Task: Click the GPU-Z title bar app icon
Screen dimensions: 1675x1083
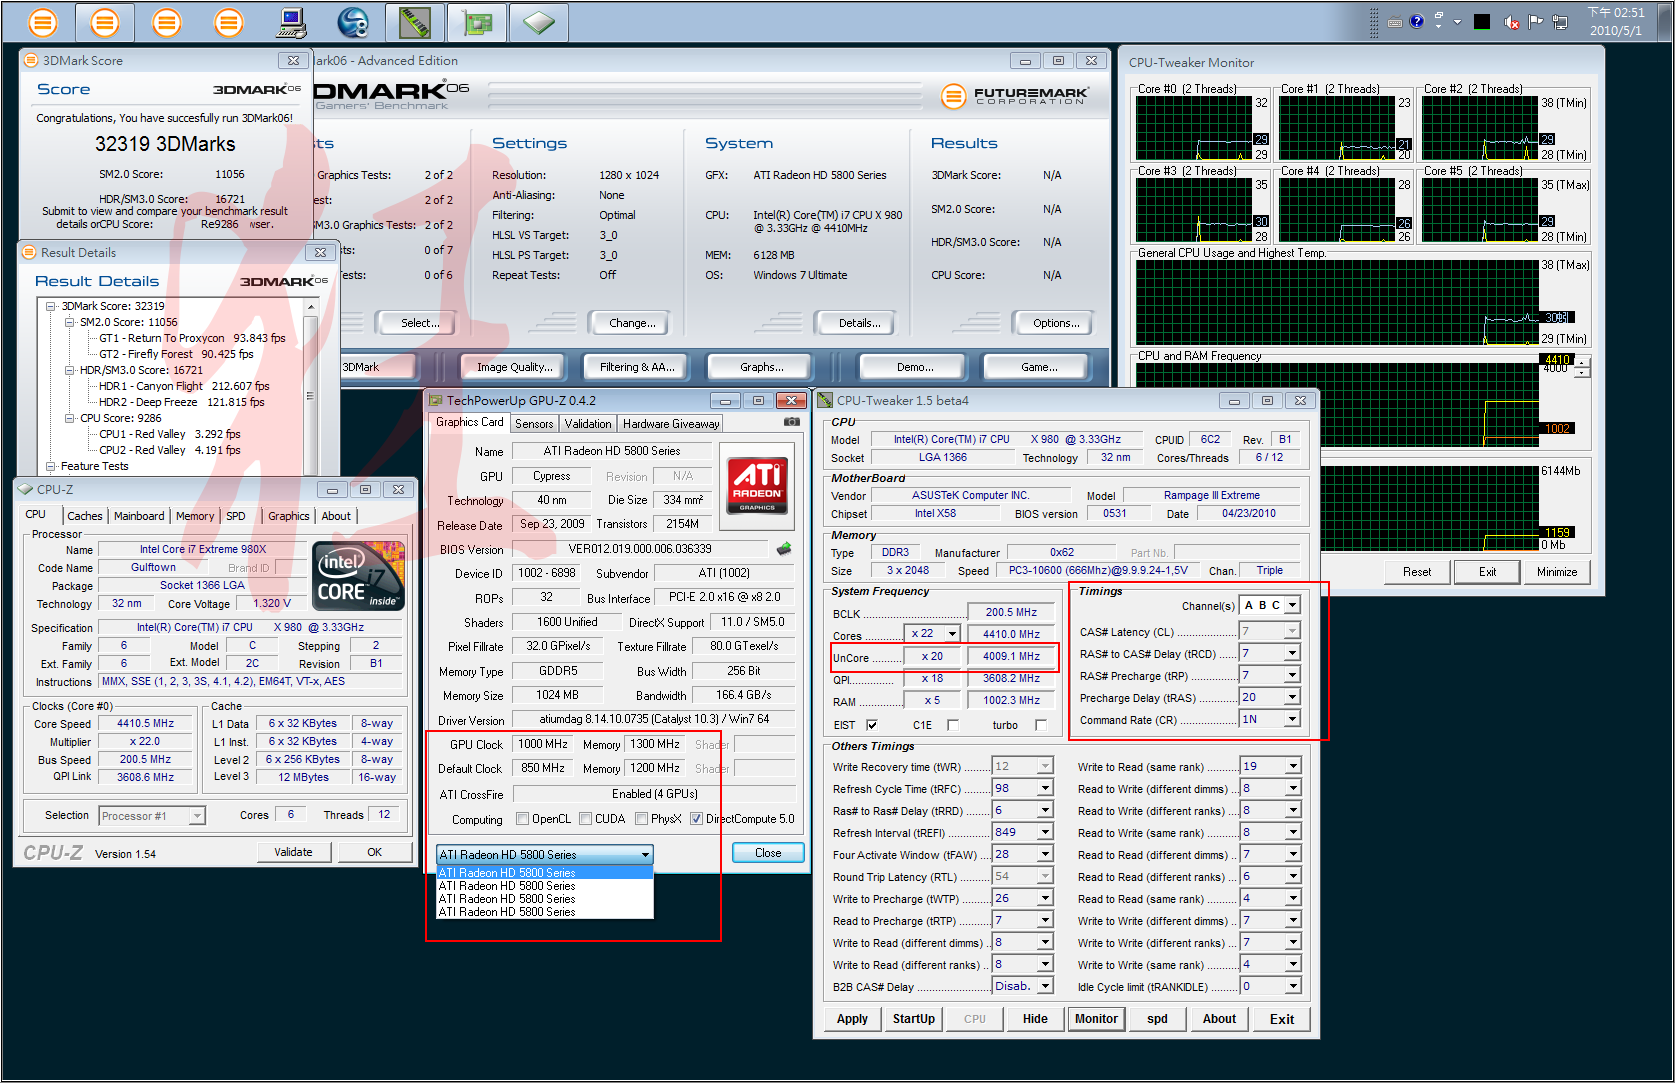Action: pos(435,400)
